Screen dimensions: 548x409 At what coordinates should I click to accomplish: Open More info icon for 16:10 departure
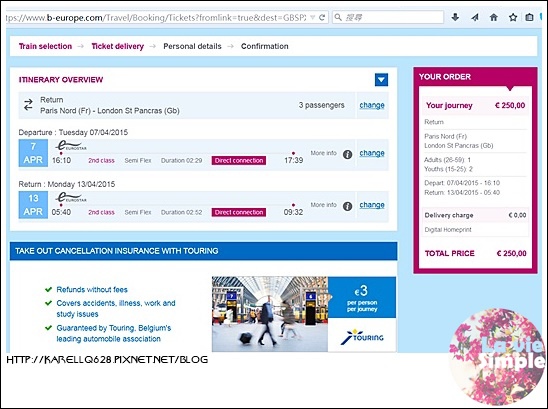click(347, 154)
